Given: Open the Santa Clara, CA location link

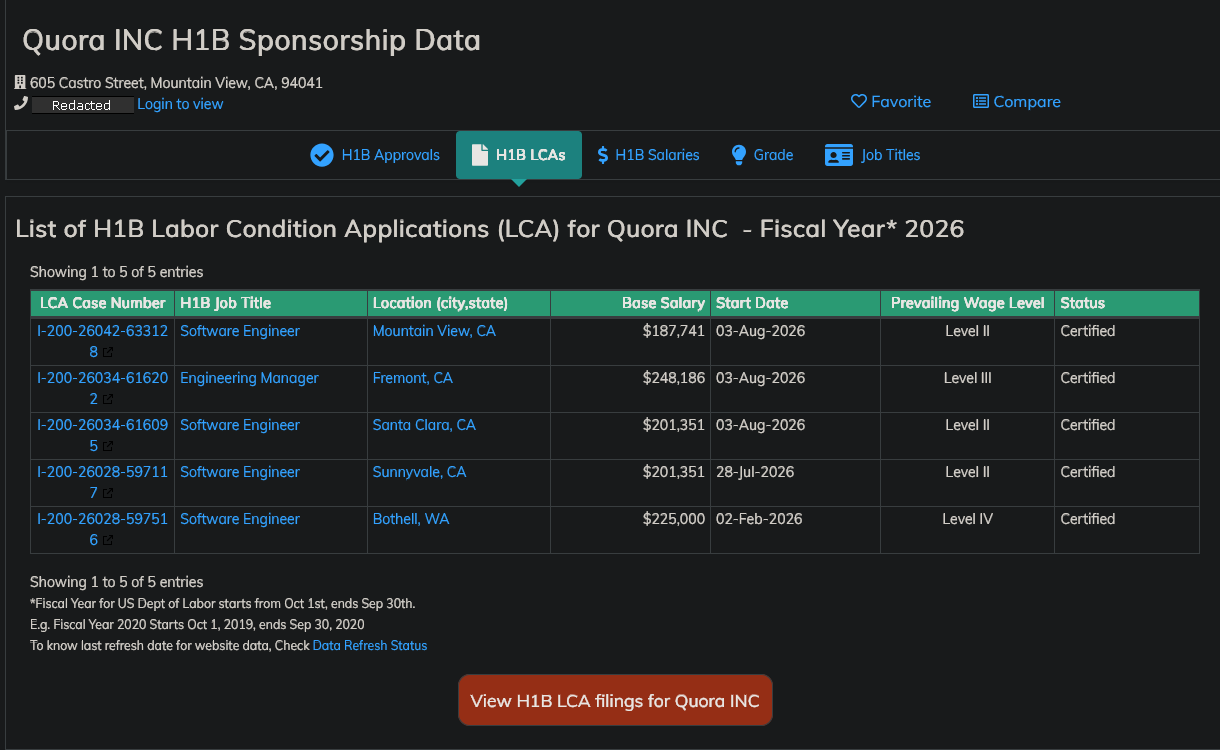Looking at the screenshot, I should click(424, 425).
